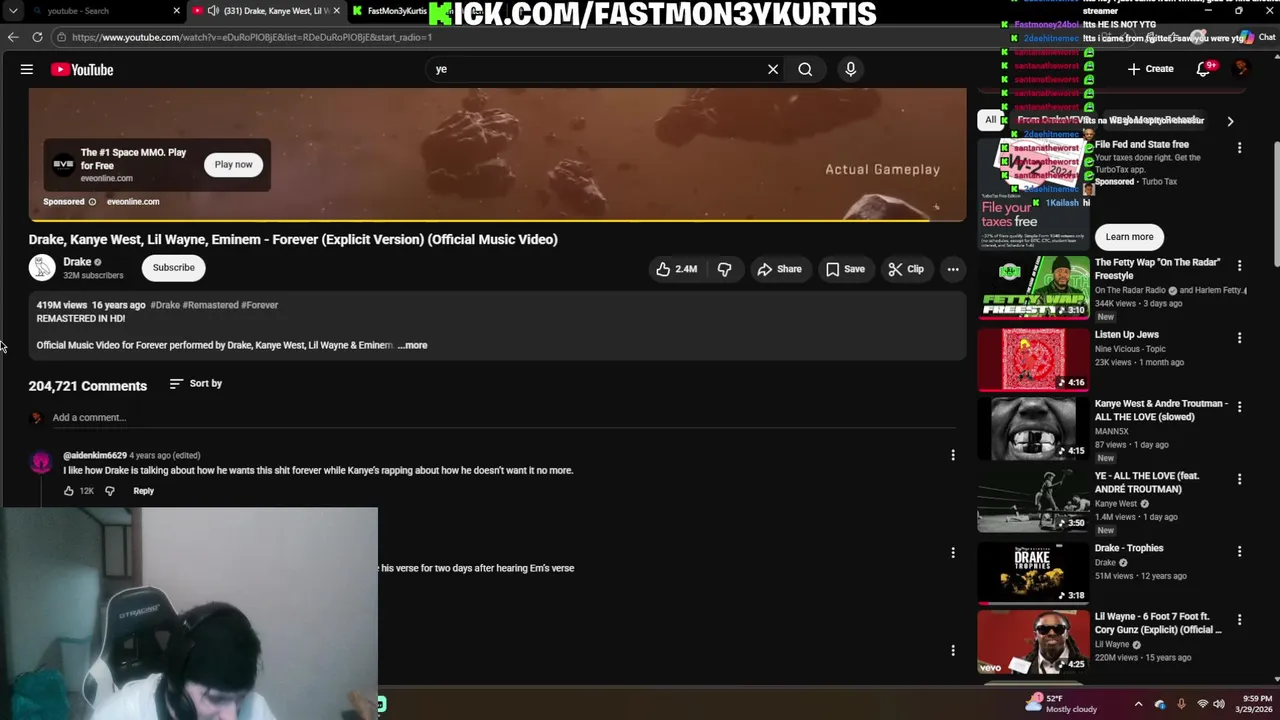Click Learn more on the TurboTax ad

pos(1129,237)
